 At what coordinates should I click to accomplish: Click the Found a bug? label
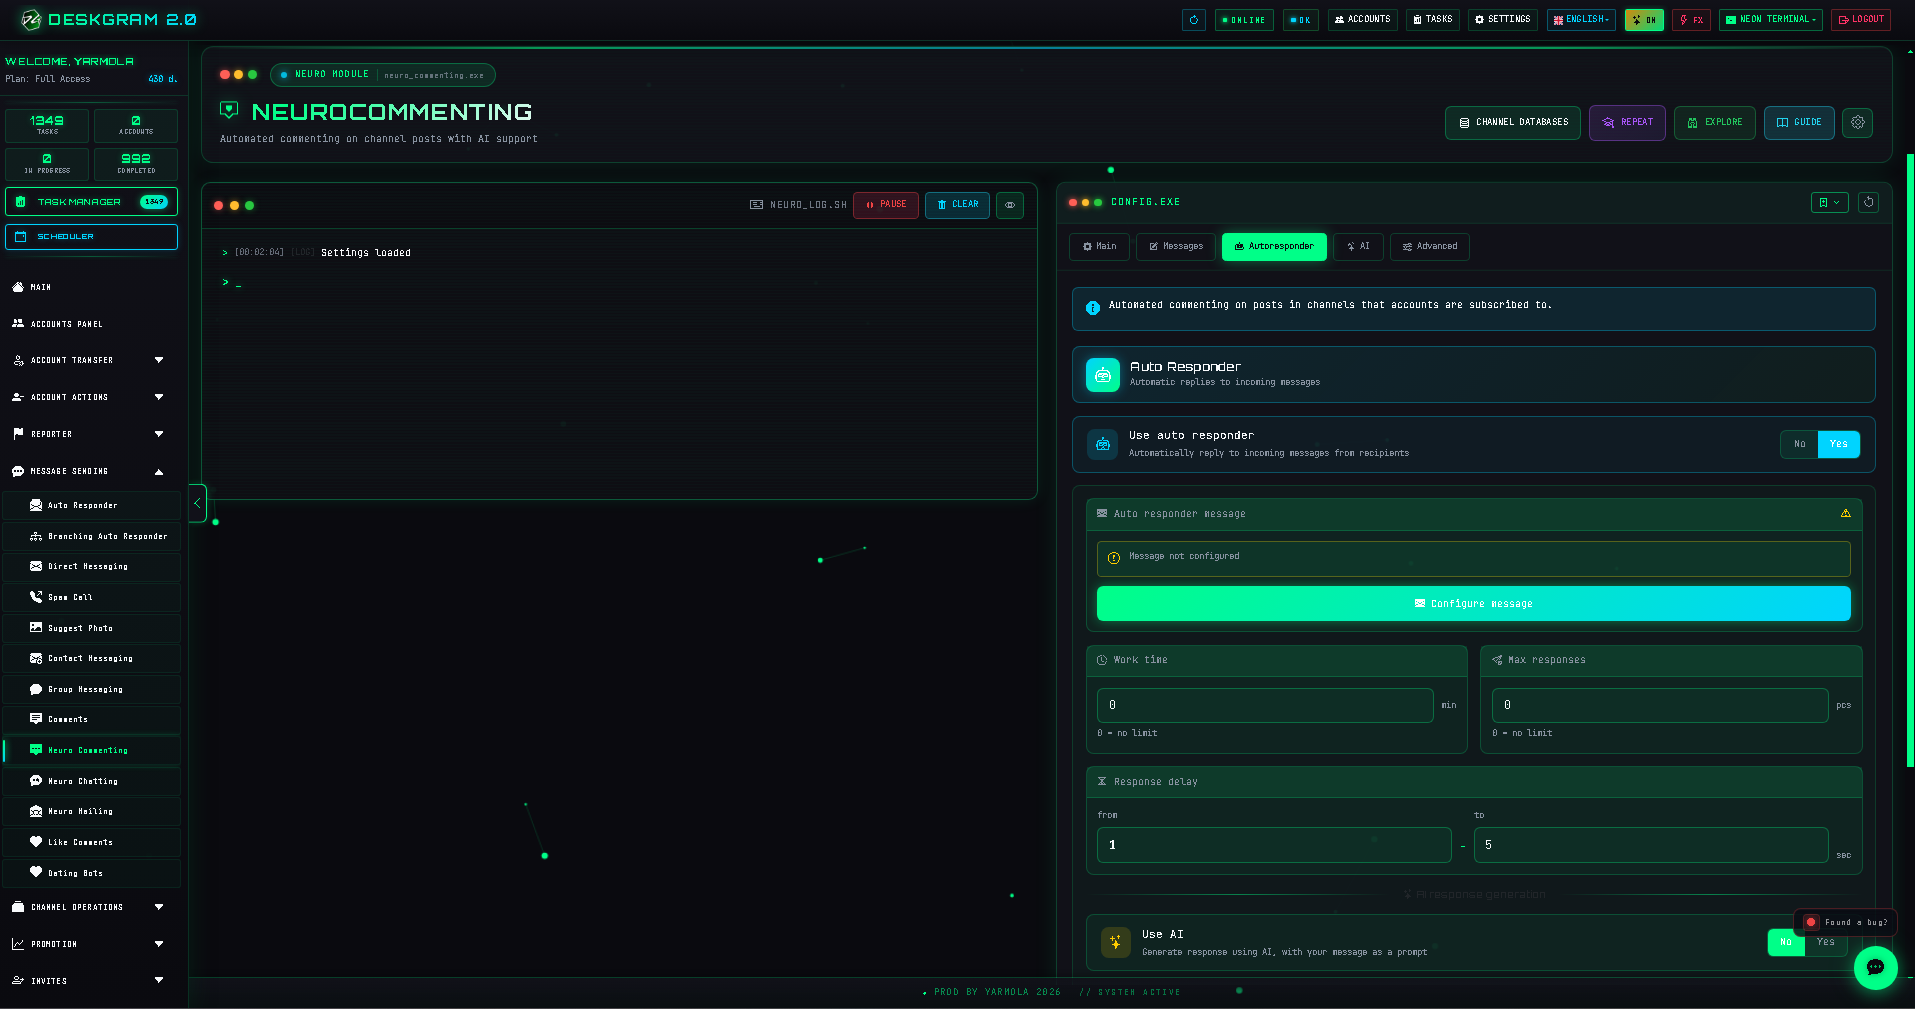(1856, 922)
